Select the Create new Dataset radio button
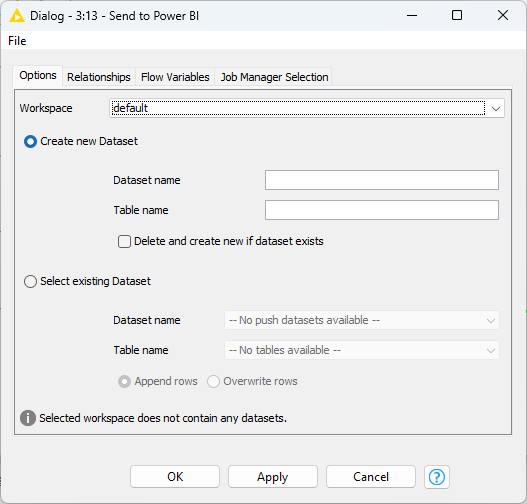The image size is (527, 504). pos(30,141)
